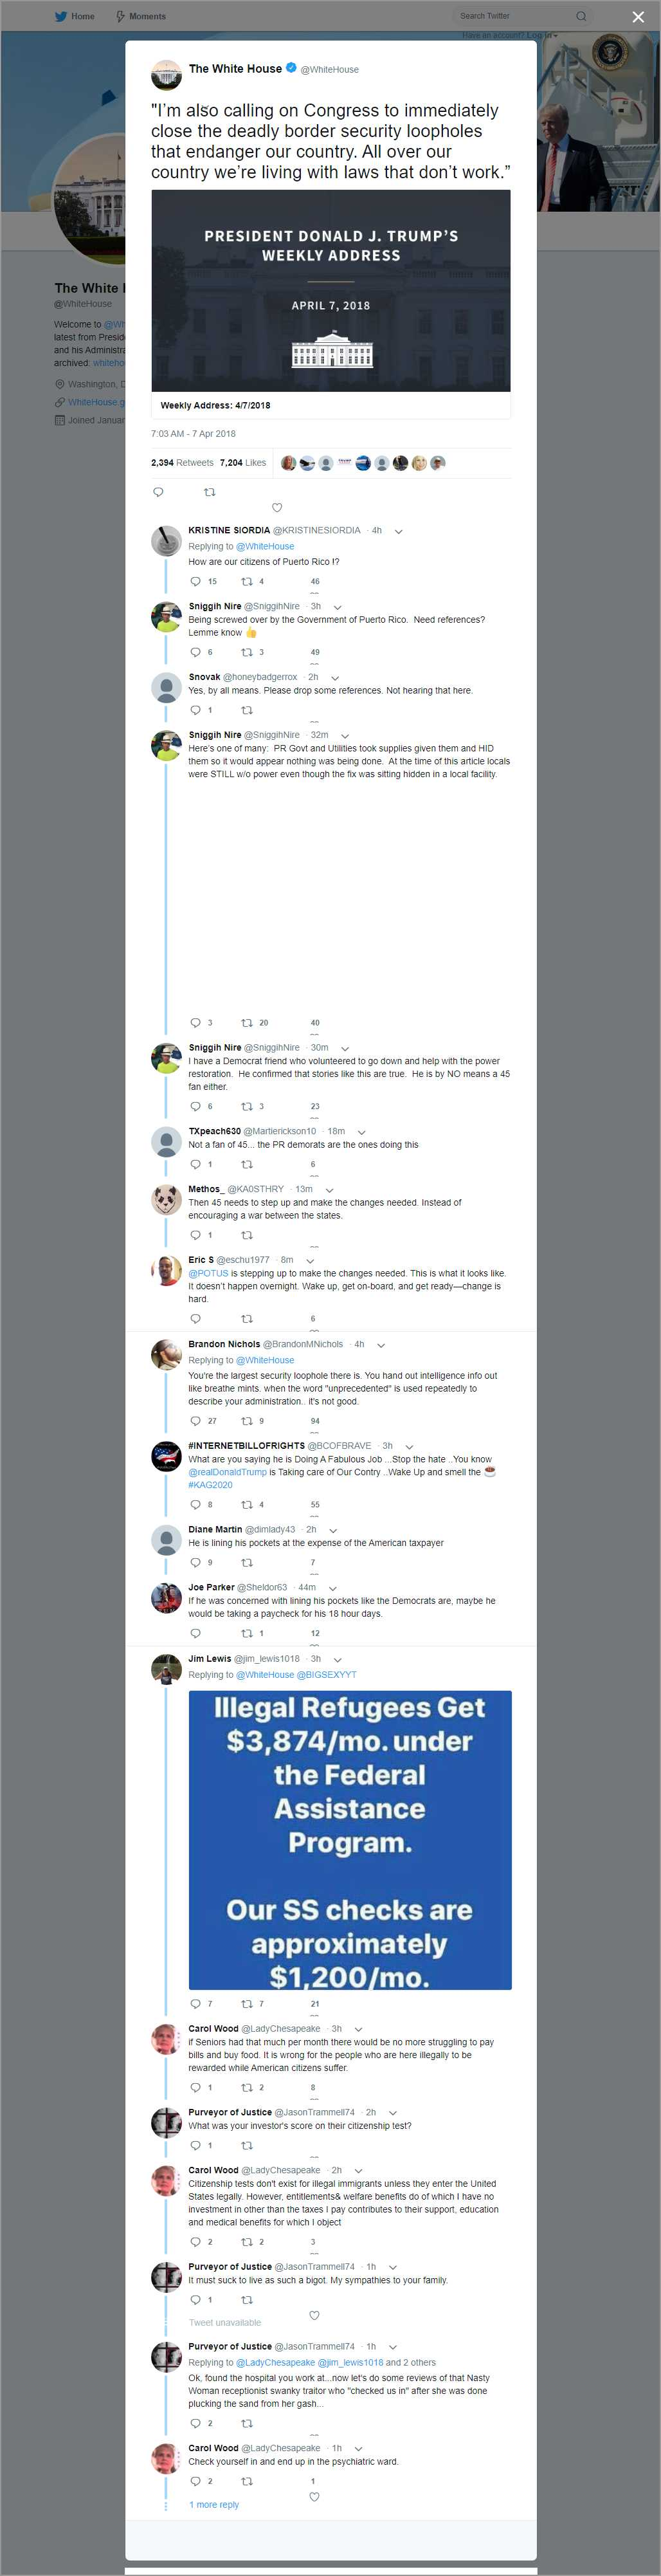Reply to the White House tweet

tap(158, 492)
